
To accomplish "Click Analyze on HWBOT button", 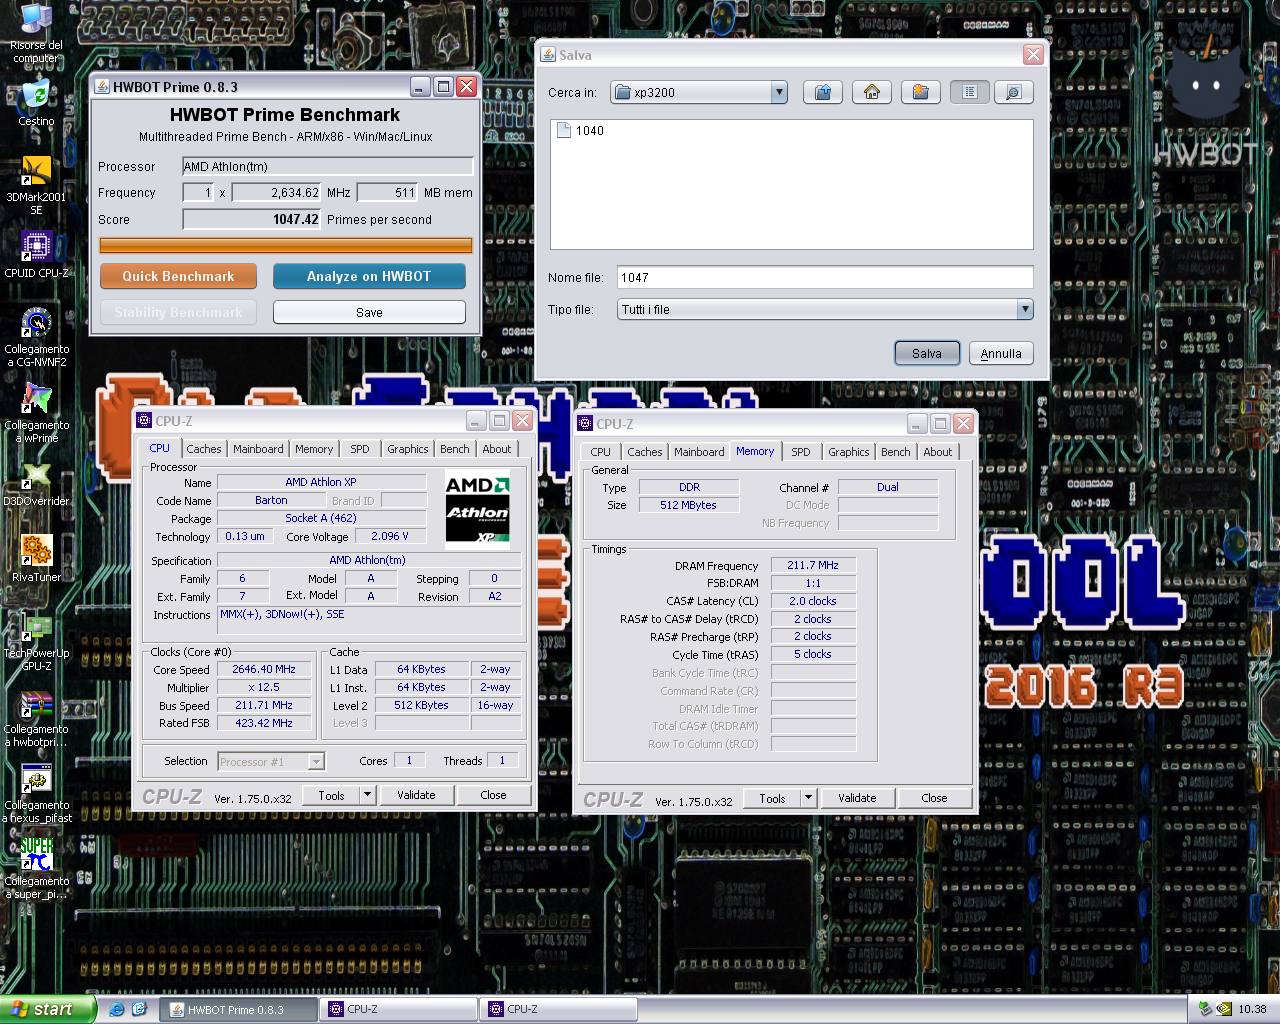I will pyautogui.click(x=369, y=276).
